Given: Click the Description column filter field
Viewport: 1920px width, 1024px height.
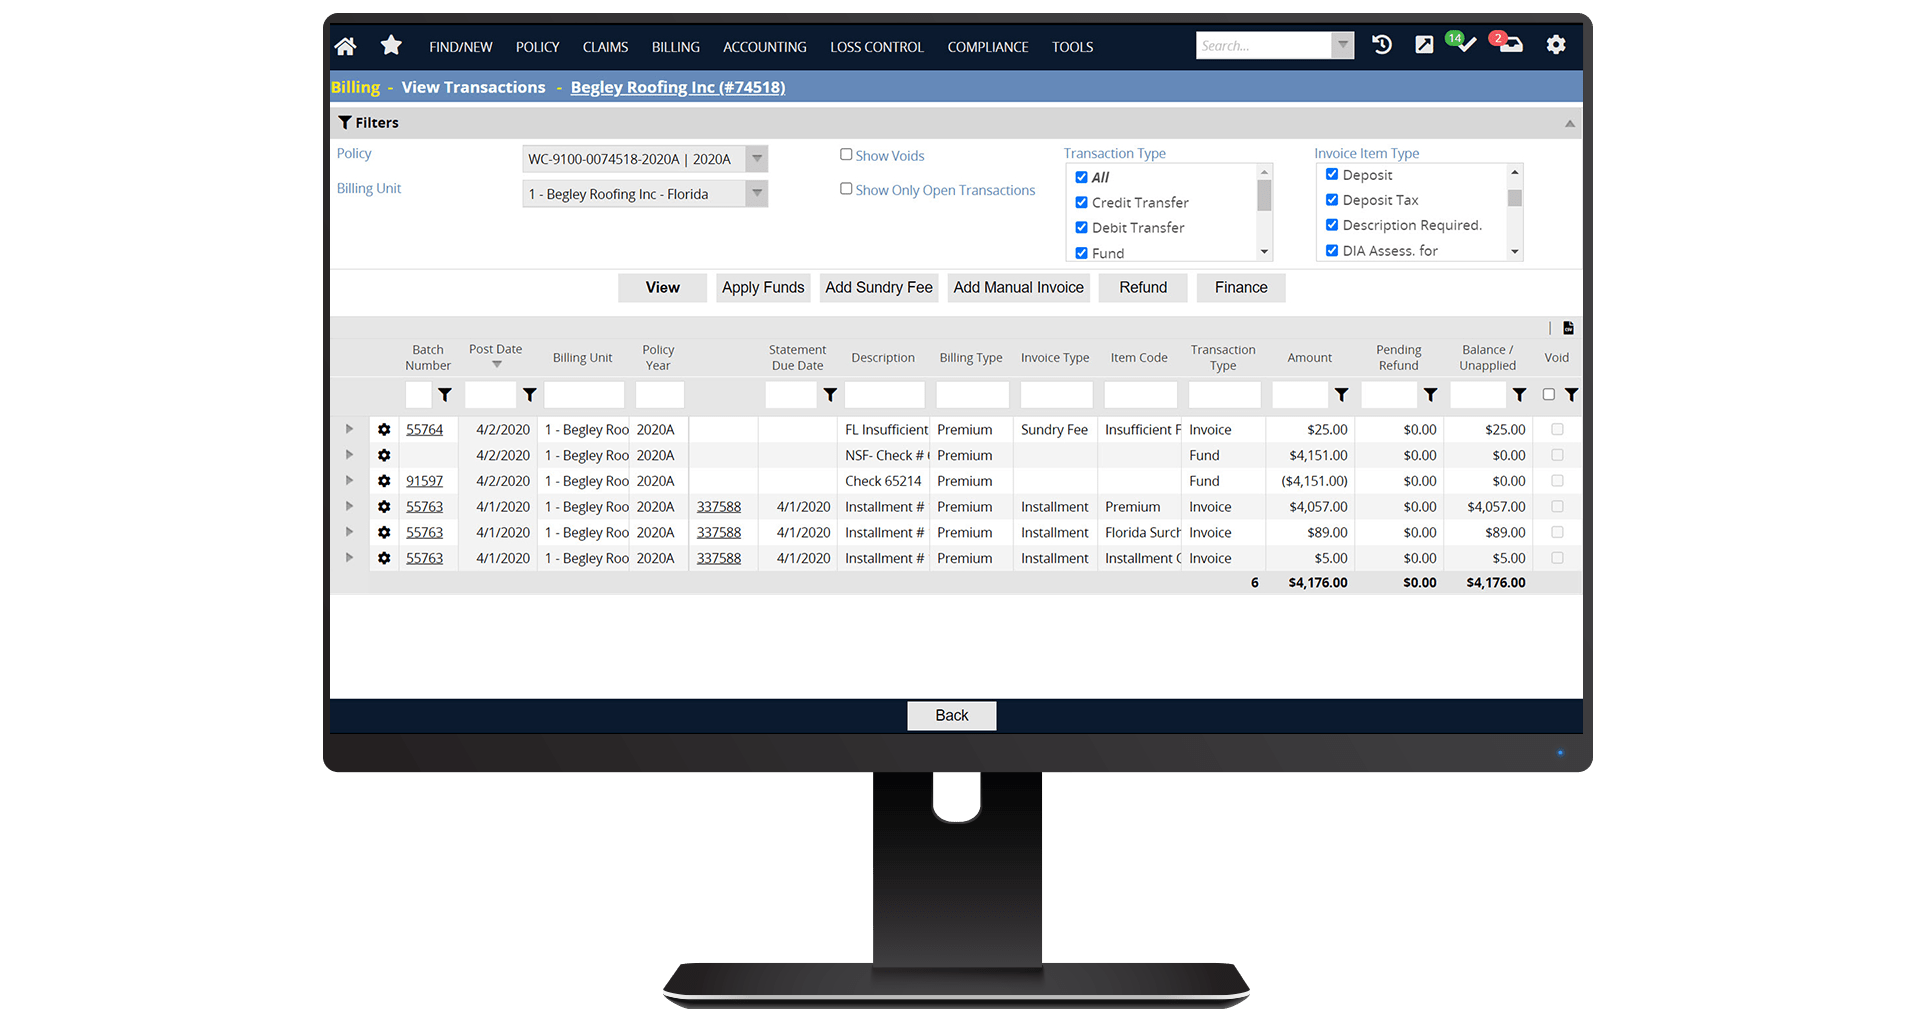Looking at the screenshot, I should pyautogui.click(x=885, y=395).
